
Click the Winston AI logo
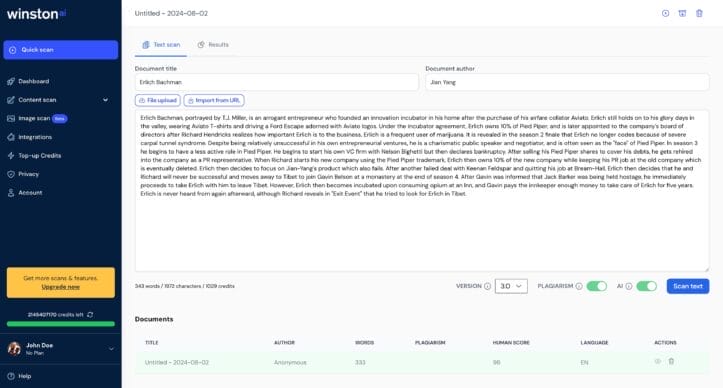coord(36,14)
